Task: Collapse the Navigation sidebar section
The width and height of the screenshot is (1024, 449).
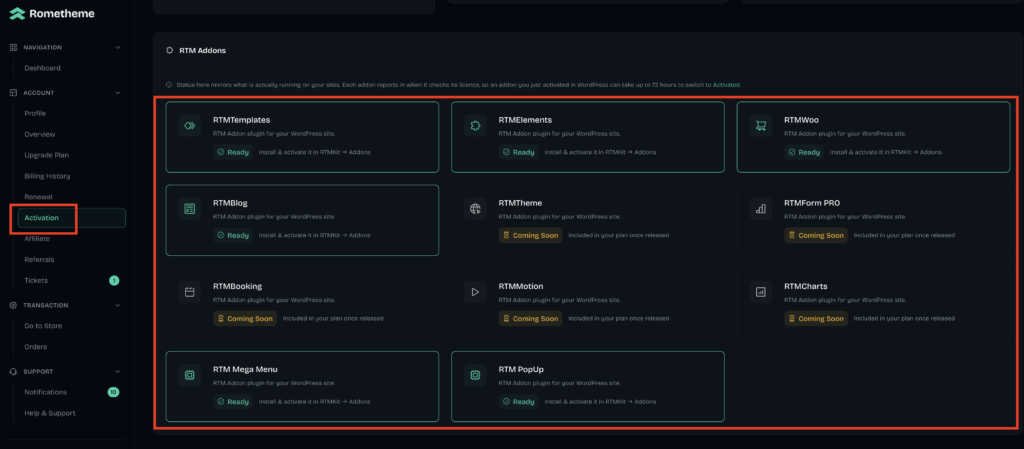Action: click(x=118, y=48)
